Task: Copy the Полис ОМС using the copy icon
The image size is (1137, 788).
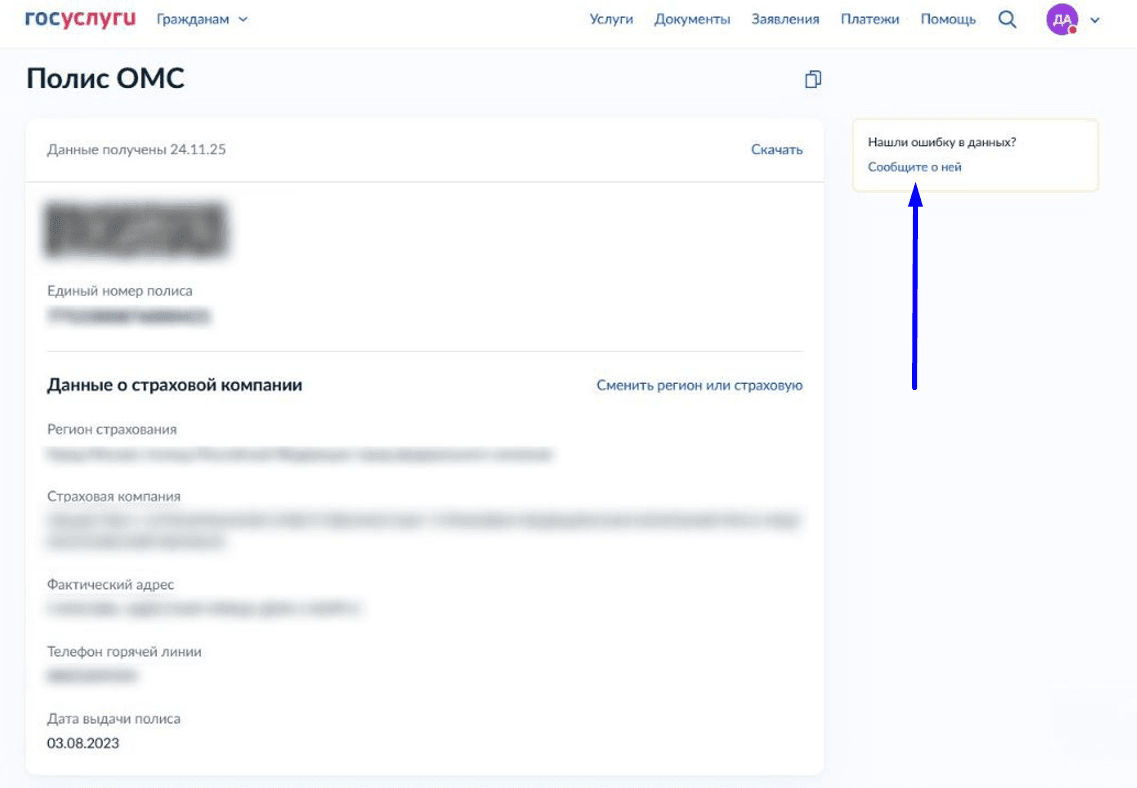Action: tap(813, 79)
